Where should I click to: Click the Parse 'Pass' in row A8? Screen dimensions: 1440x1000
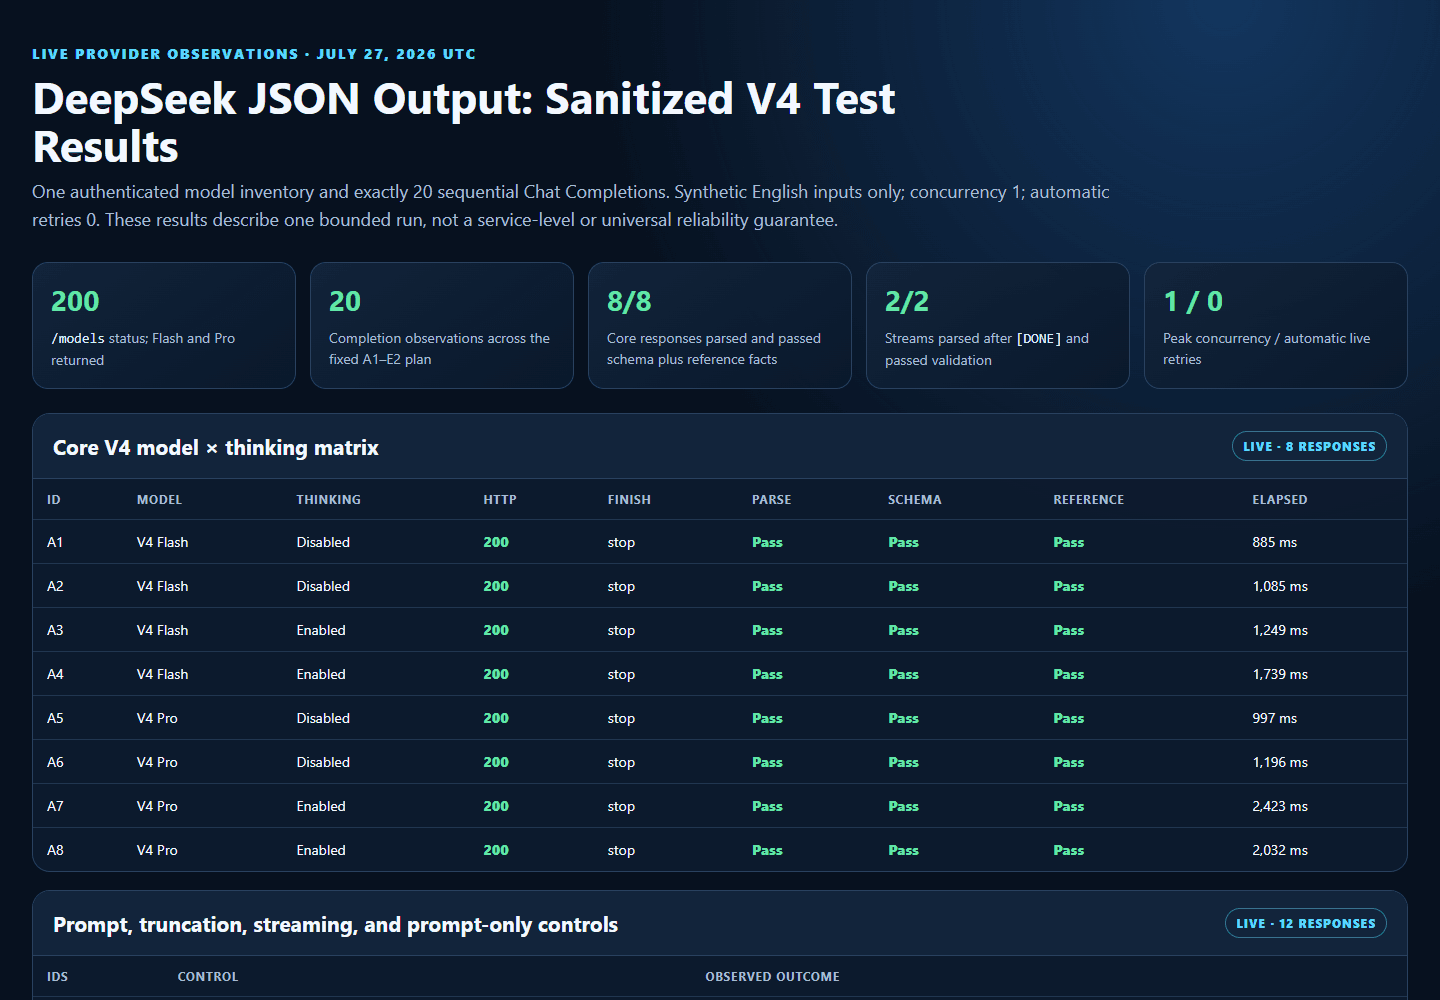[767, 850]
